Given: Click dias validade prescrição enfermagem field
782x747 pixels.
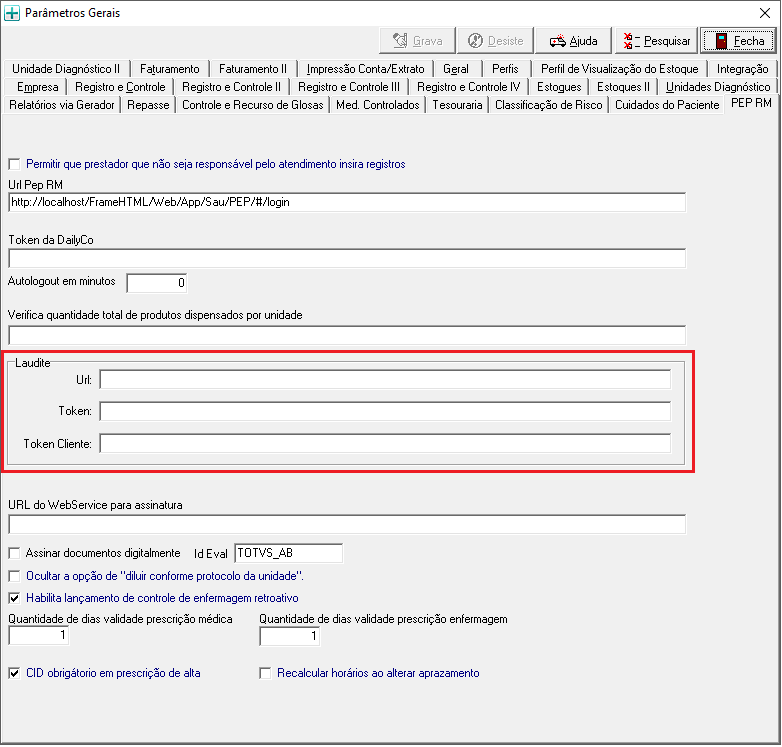Looking at the screenshot, I should [x=289, y=636].
